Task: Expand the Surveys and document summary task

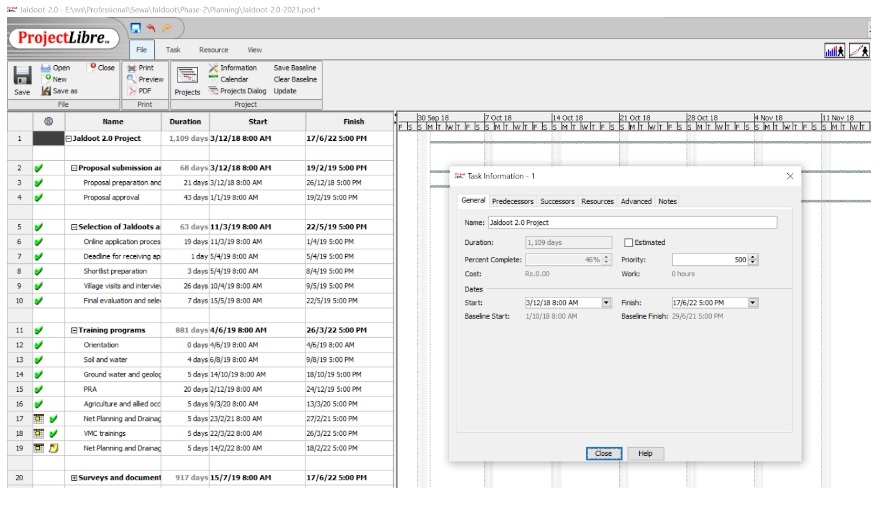Action: [x=74, y=478]
